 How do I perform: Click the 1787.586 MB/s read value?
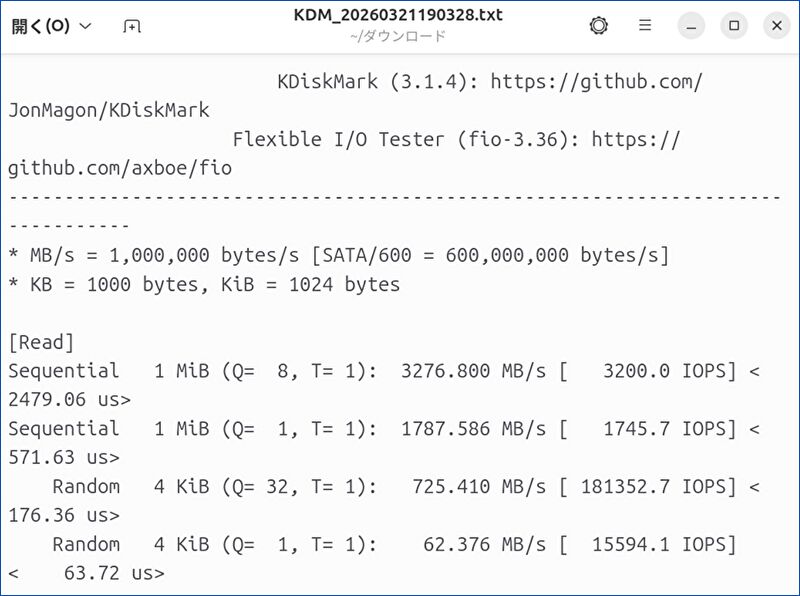pos(473,429)
